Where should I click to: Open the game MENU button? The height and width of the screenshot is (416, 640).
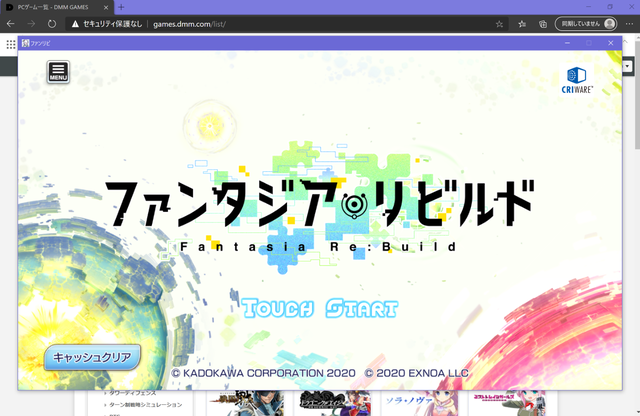pos(58,72)
